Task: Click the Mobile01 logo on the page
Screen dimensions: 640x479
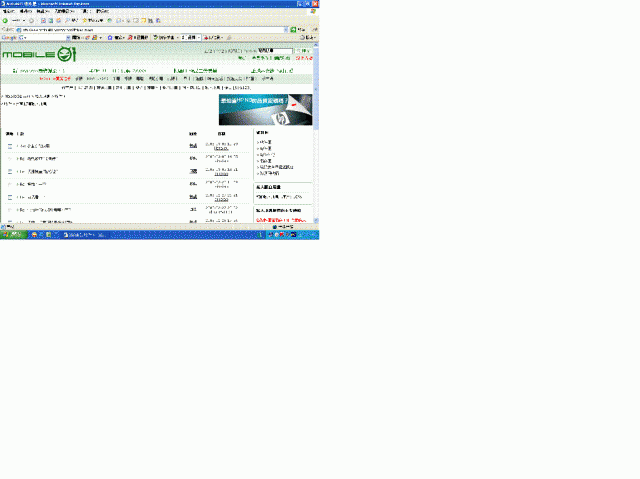Action: [x=39, y=54]
